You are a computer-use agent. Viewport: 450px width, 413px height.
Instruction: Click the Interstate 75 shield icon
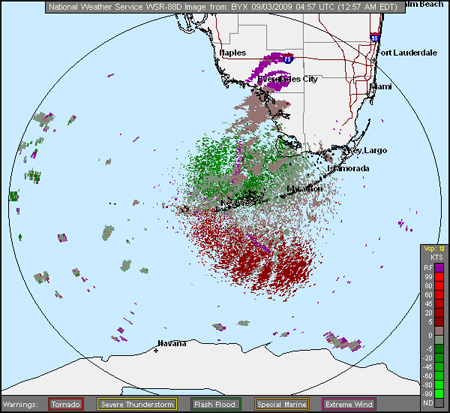tap(288, 59)
